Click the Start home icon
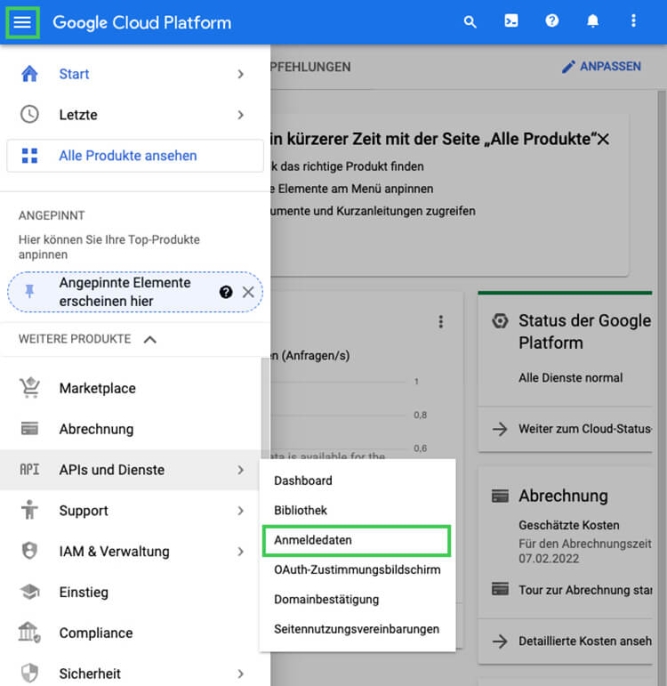This screenshot has height=686, width=667. pos(29,74)
